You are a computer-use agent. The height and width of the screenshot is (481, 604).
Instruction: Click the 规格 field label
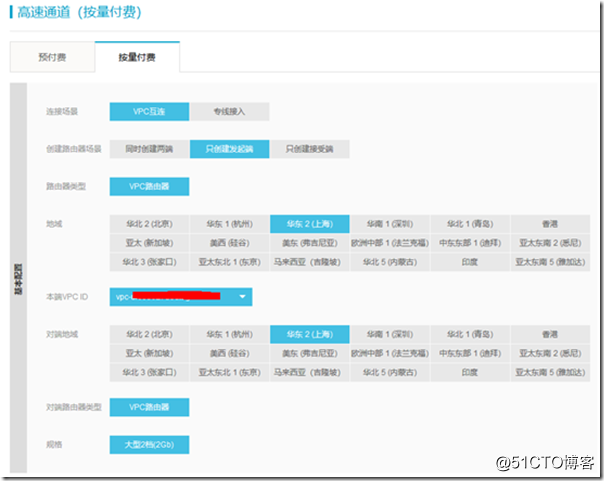(54, 445)
